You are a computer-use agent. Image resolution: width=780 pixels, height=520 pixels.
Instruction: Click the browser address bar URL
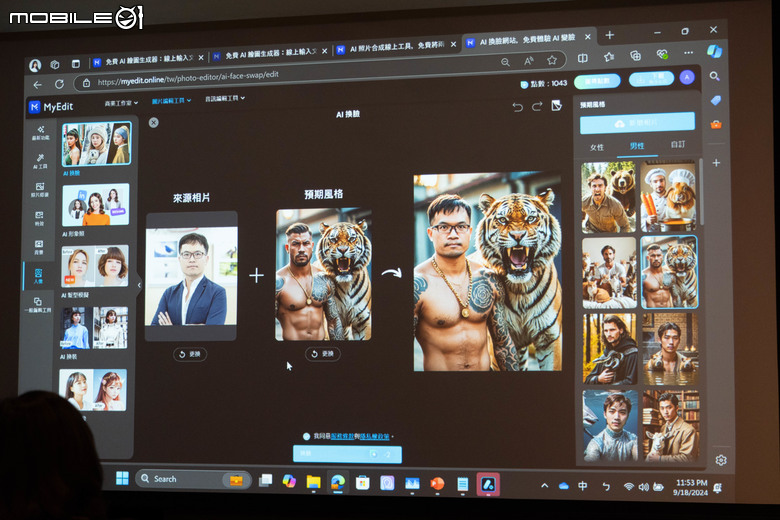[x=188, y=78]
